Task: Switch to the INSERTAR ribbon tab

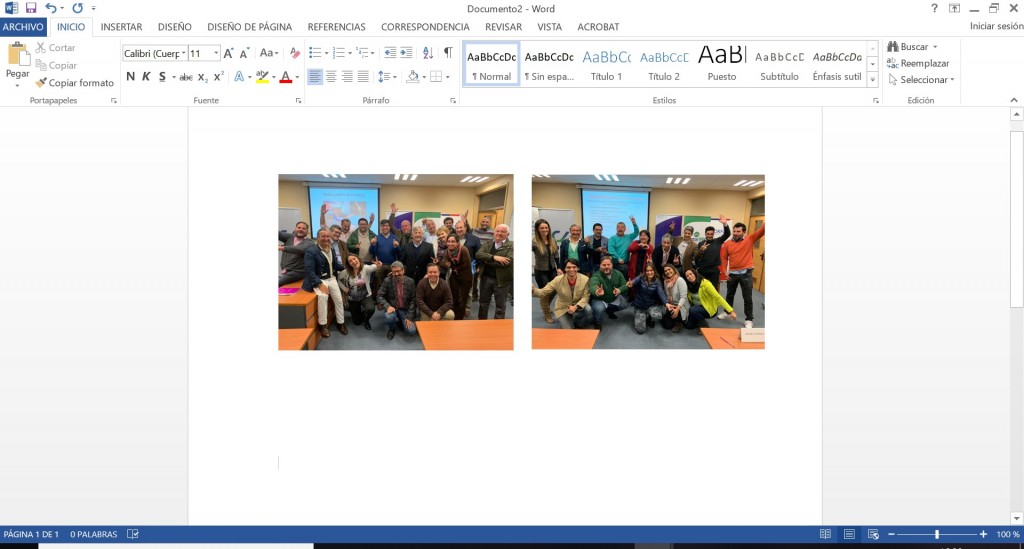Action: point(121,27)
